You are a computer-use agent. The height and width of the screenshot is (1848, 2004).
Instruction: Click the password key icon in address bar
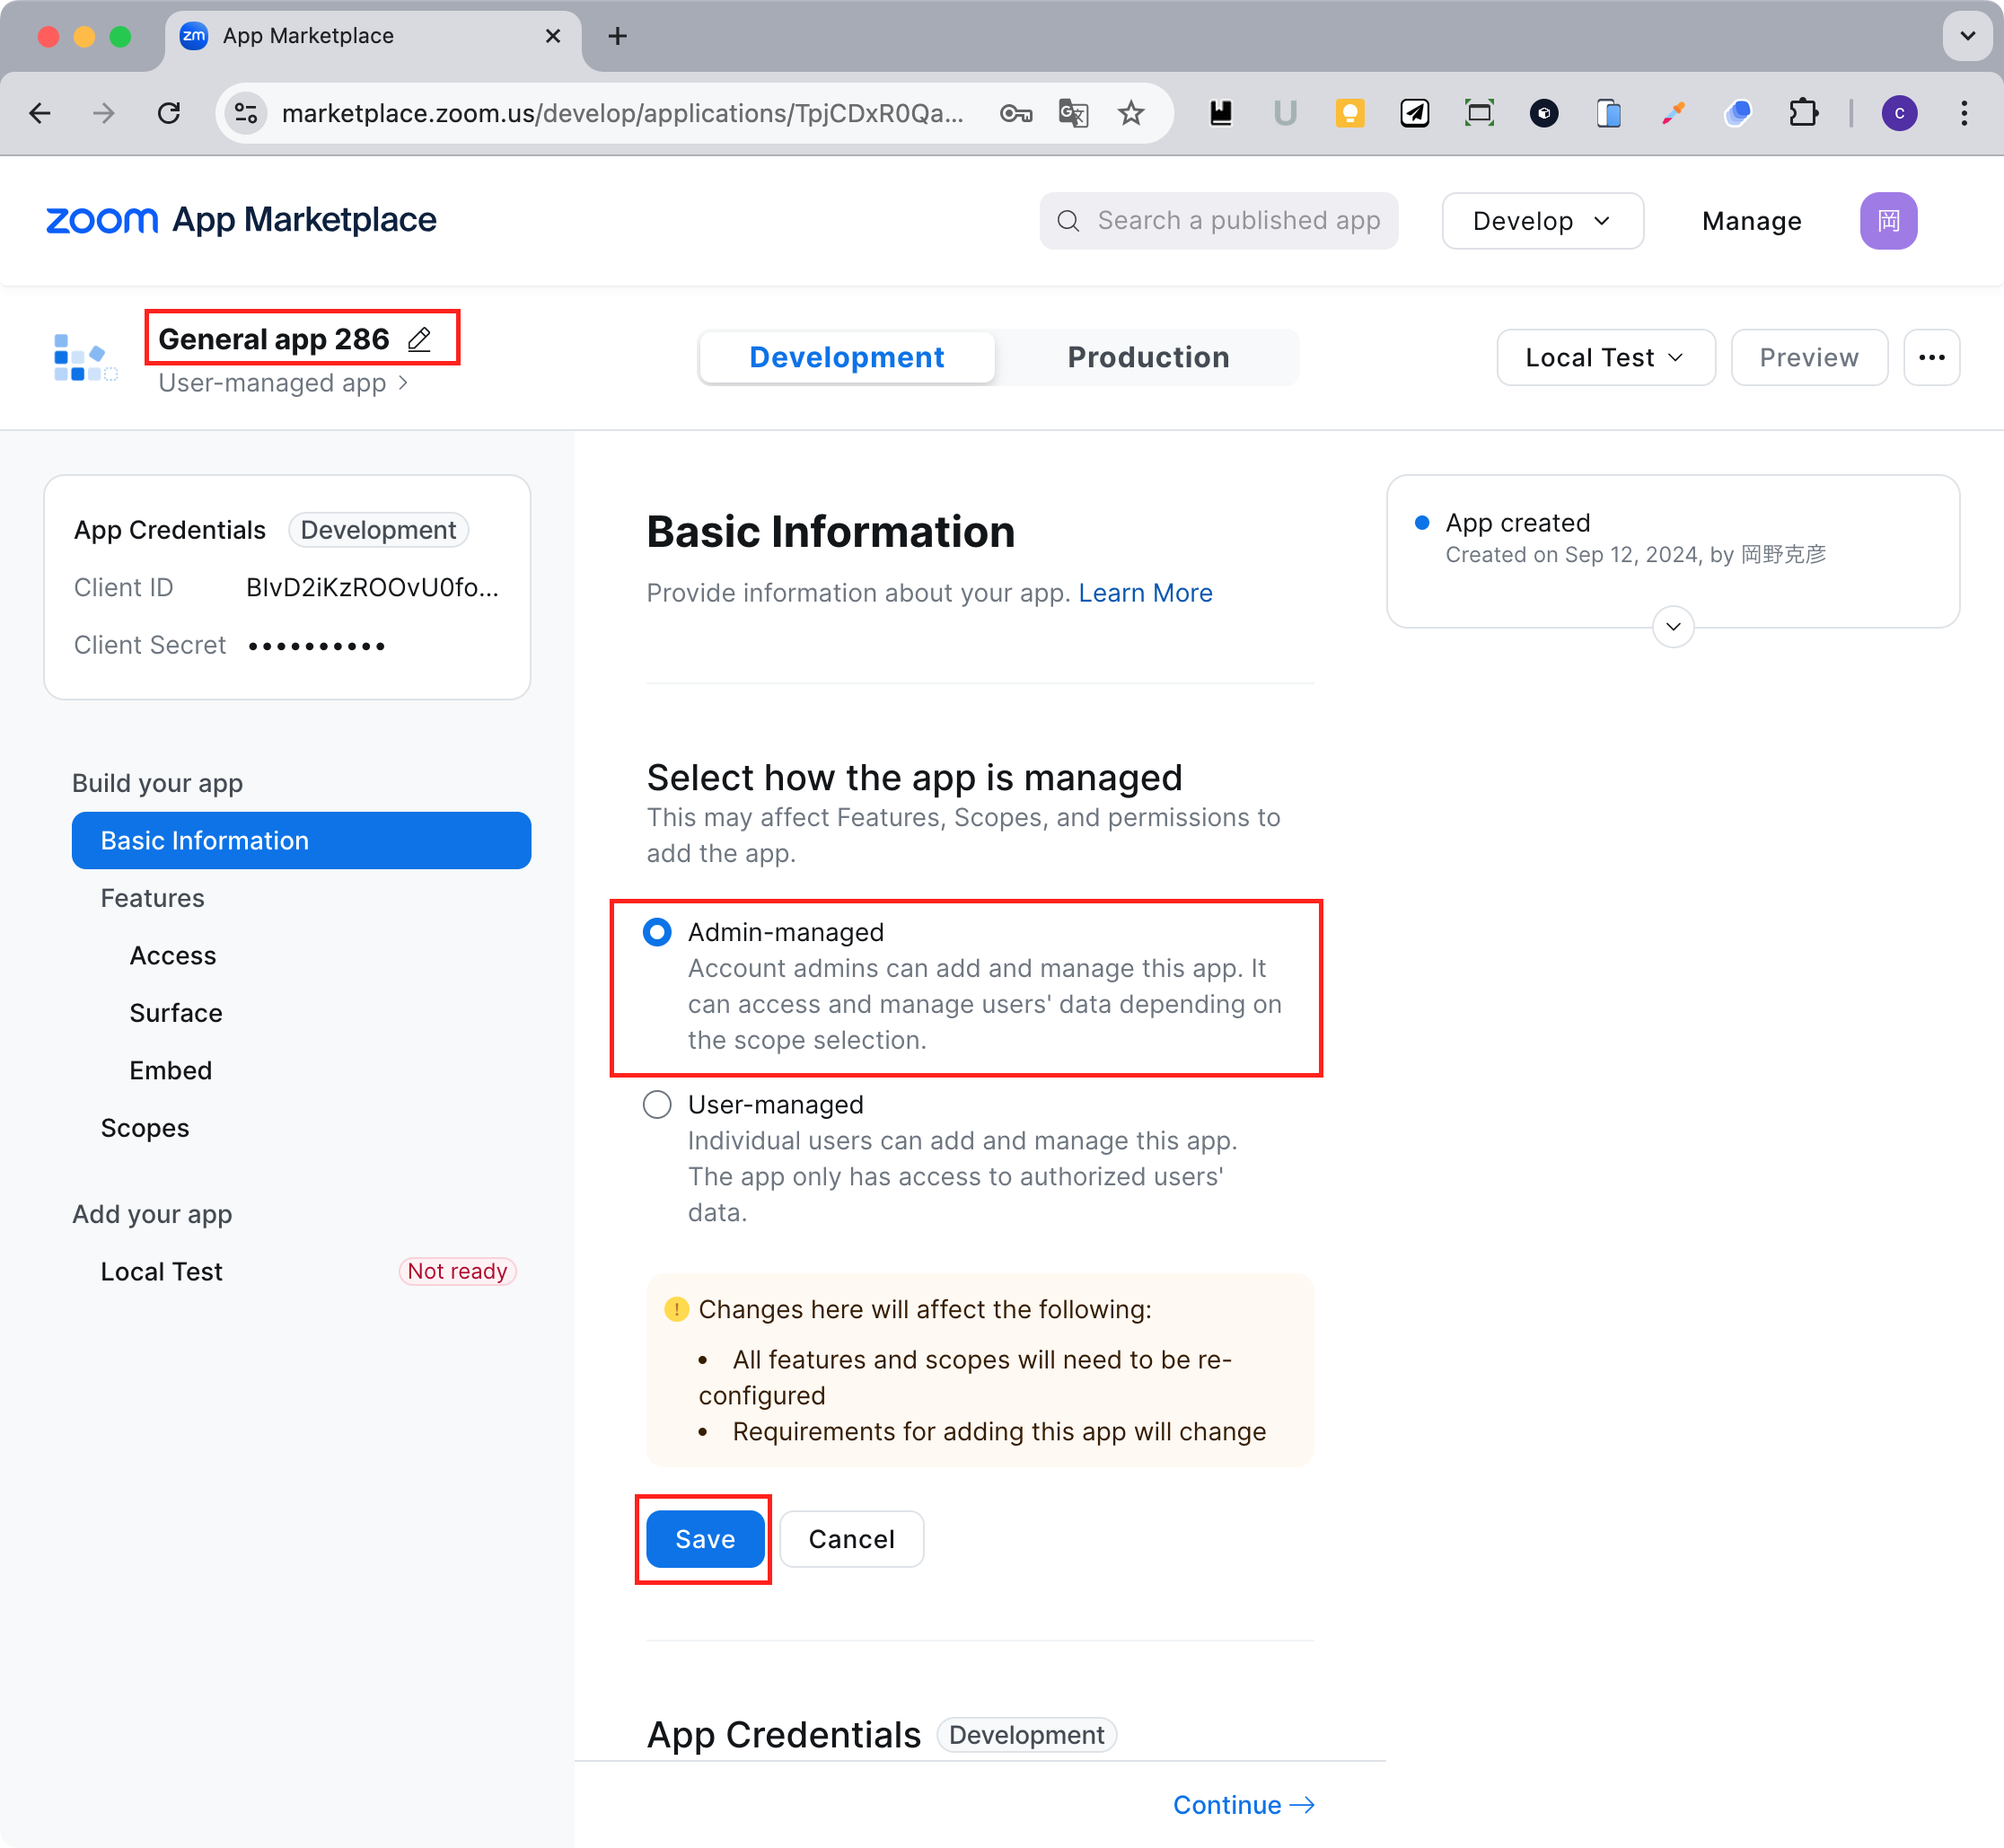pos(1015,113)
